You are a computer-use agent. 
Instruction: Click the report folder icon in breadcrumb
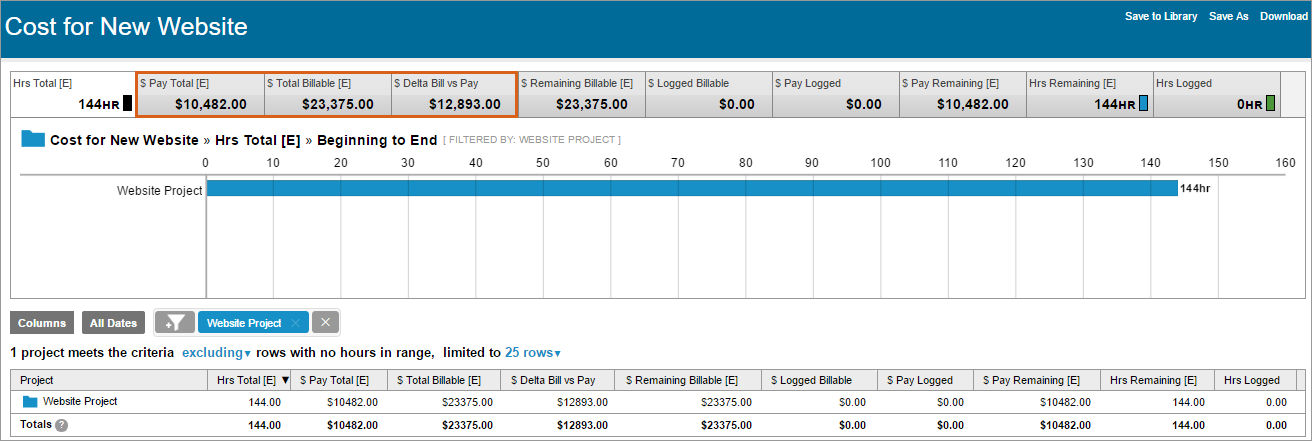click(33, 139)
